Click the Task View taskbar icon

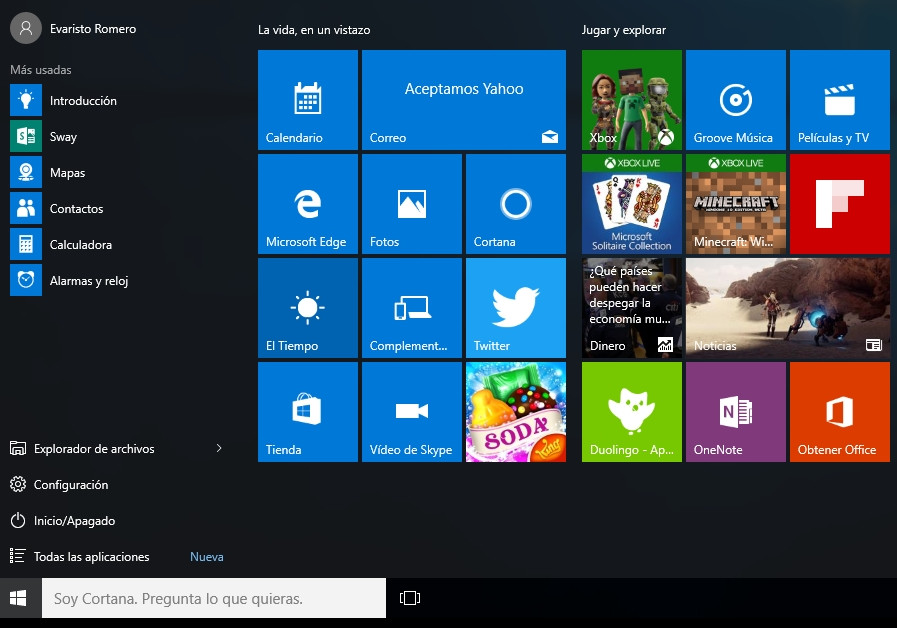coord(409,598)
